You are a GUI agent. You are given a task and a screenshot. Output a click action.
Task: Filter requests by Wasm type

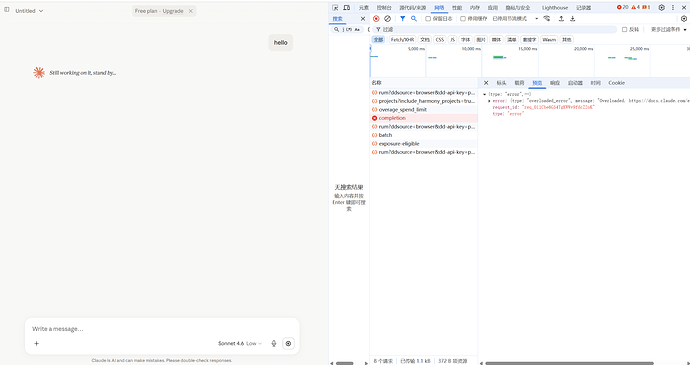[x=549, y=40]
